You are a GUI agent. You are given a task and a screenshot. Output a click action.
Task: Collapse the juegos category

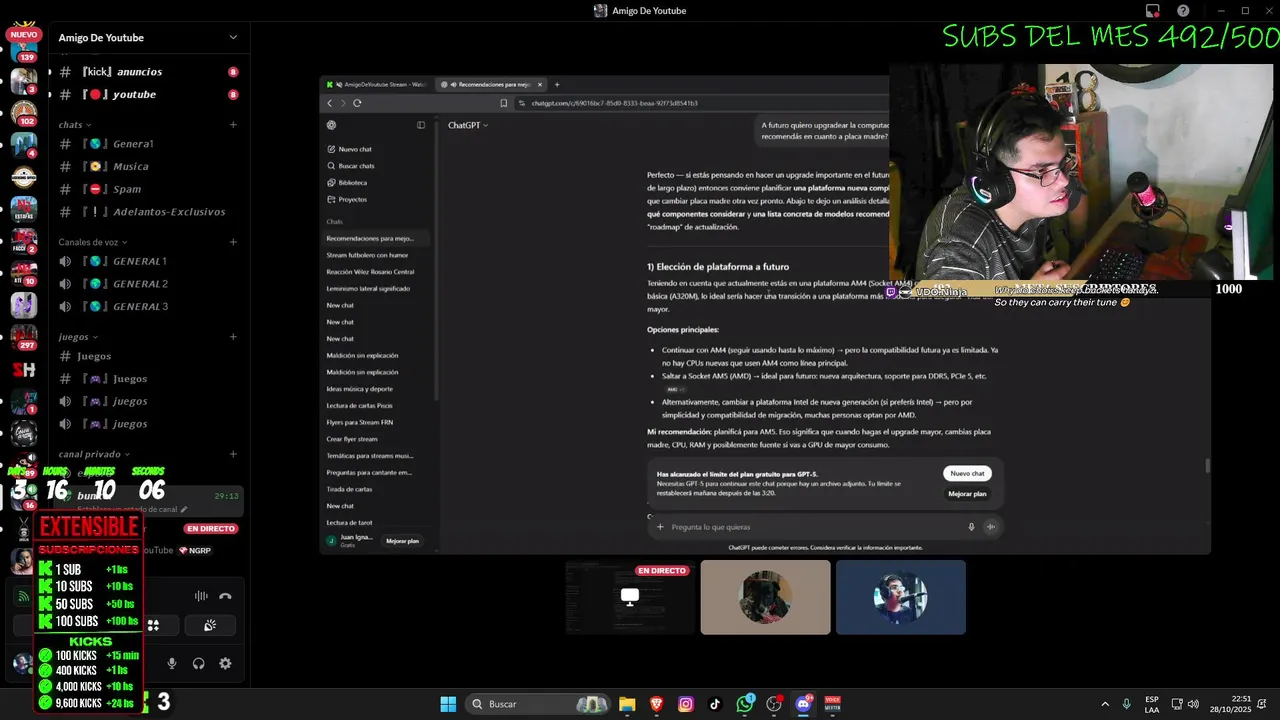coord(78,337)
